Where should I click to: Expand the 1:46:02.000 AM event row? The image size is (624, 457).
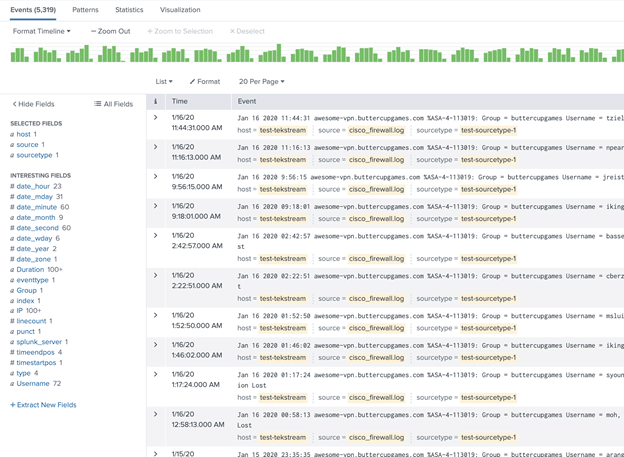156,345
